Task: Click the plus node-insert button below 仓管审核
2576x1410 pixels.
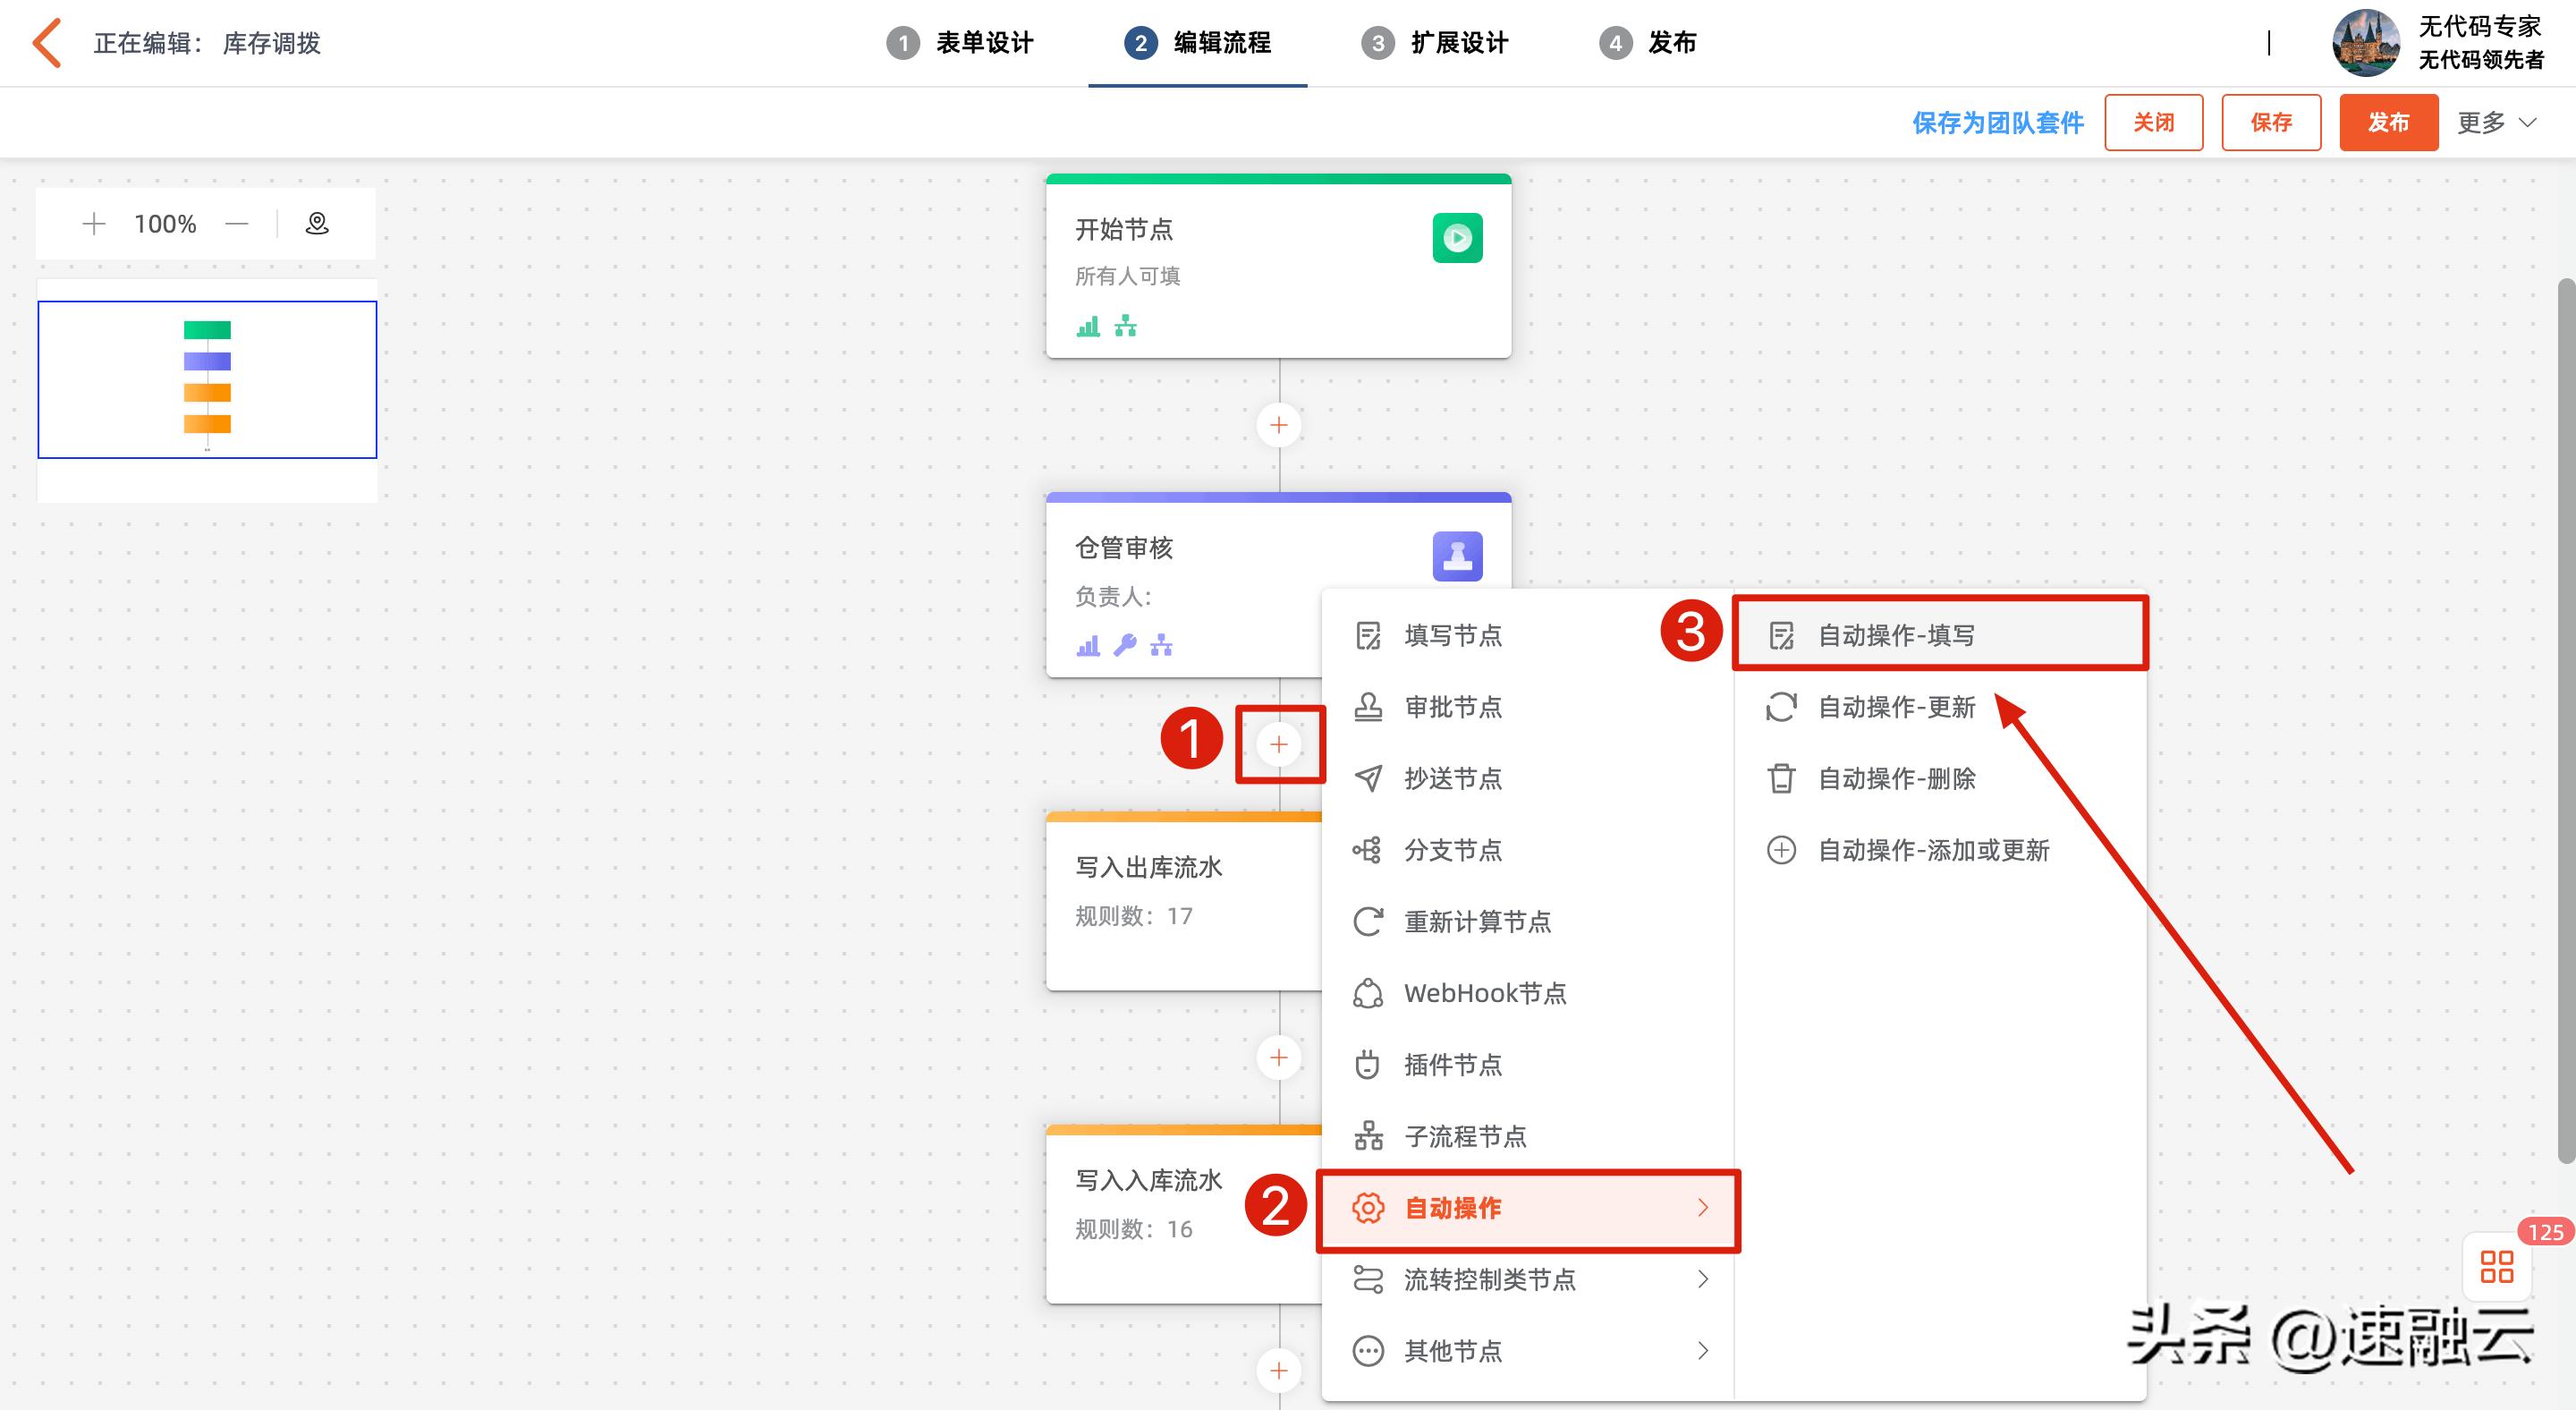Action: 1278,743
